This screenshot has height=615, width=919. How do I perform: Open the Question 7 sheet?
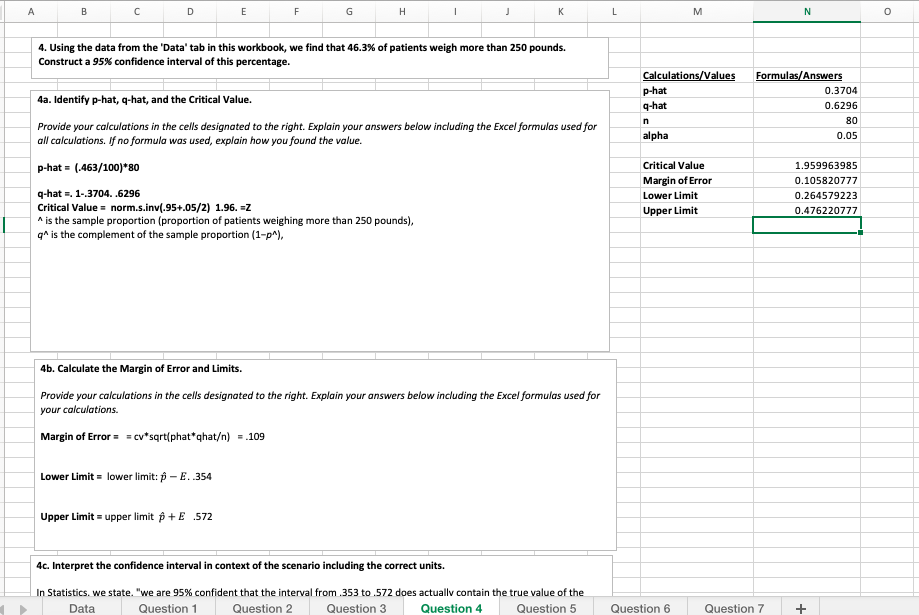click(734, 607)
